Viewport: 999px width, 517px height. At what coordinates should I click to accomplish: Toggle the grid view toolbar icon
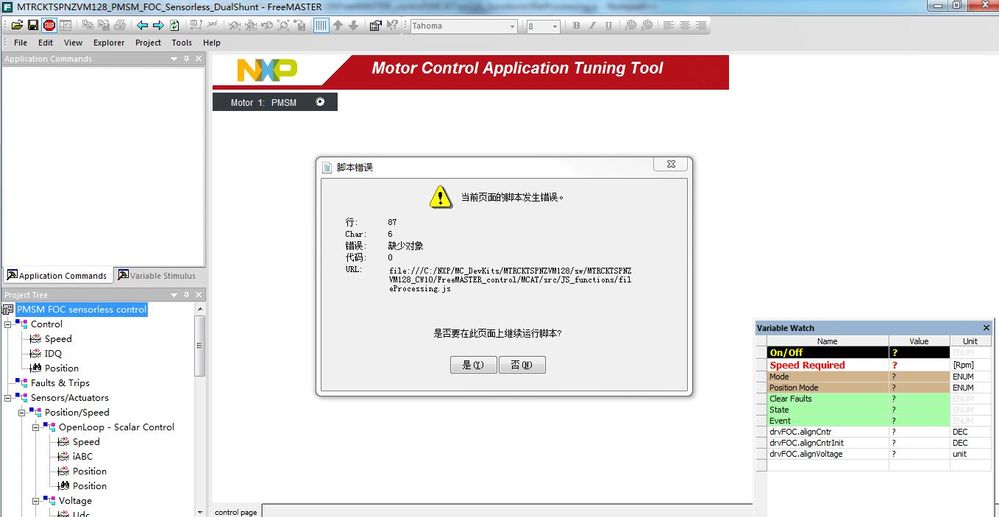coord(321,25)
